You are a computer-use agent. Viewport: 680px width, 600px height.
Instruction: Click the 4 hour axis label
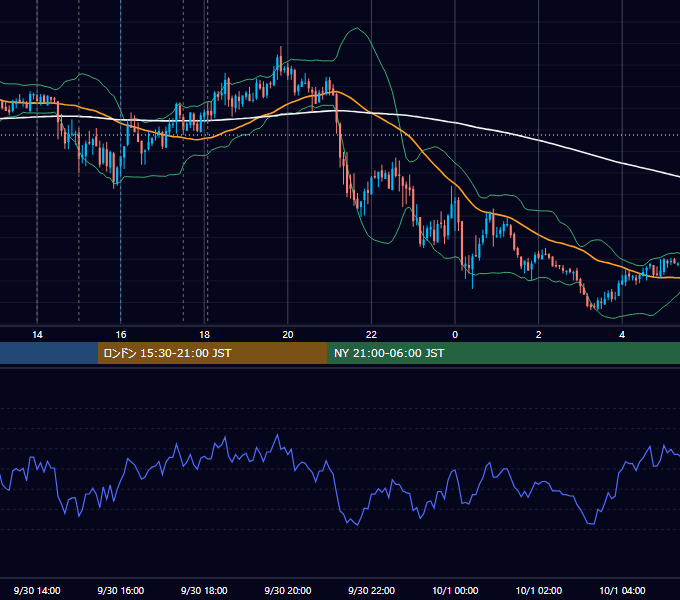pos(622,335)
